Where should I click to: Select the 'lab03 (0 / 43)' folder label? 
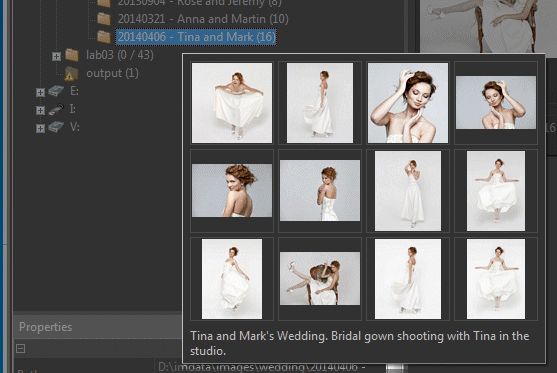tap(120, 55)
